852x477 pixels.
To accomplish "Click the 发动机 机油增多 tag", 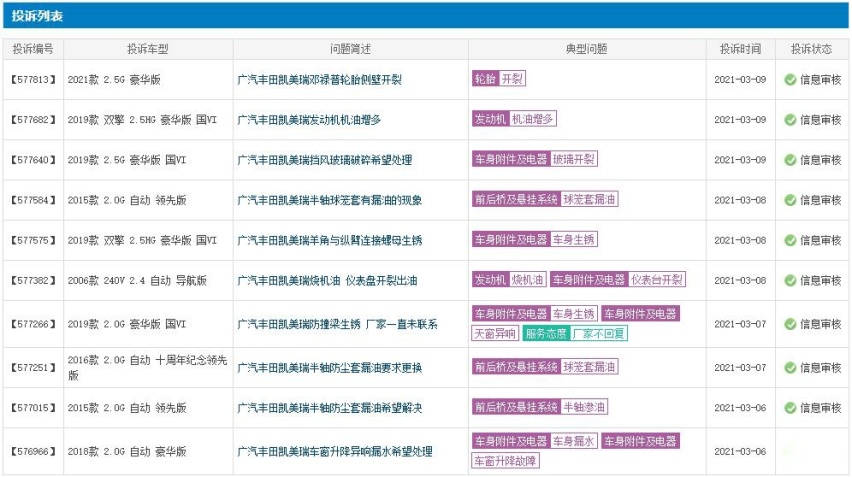I will 514,119.
